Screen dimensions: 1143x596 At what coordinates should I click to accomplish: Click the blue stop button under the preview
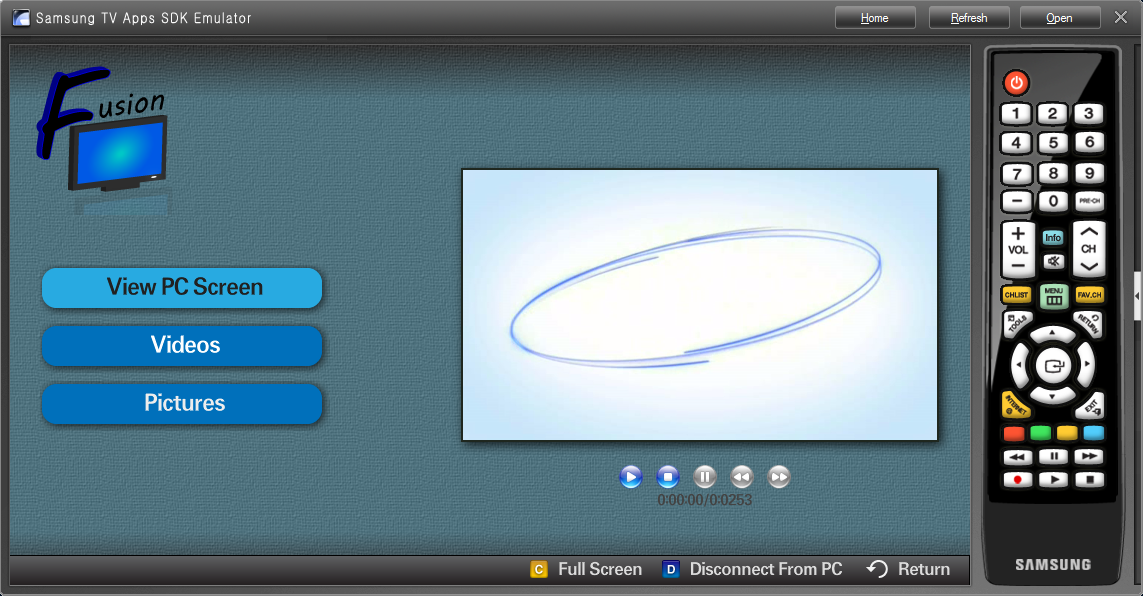point(668,477)
